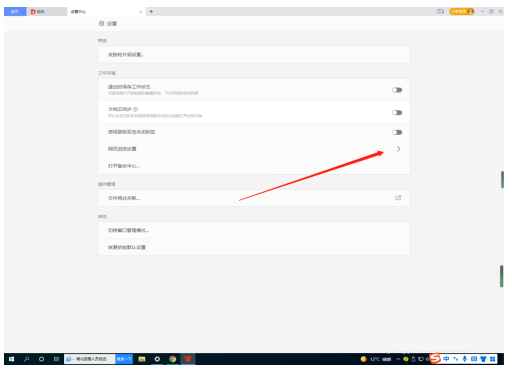The width and height of the screenshot is (512, 373).
Task: Click the weather 12°C tray widget
Action: pyautogui.click(x=376, y=359)
